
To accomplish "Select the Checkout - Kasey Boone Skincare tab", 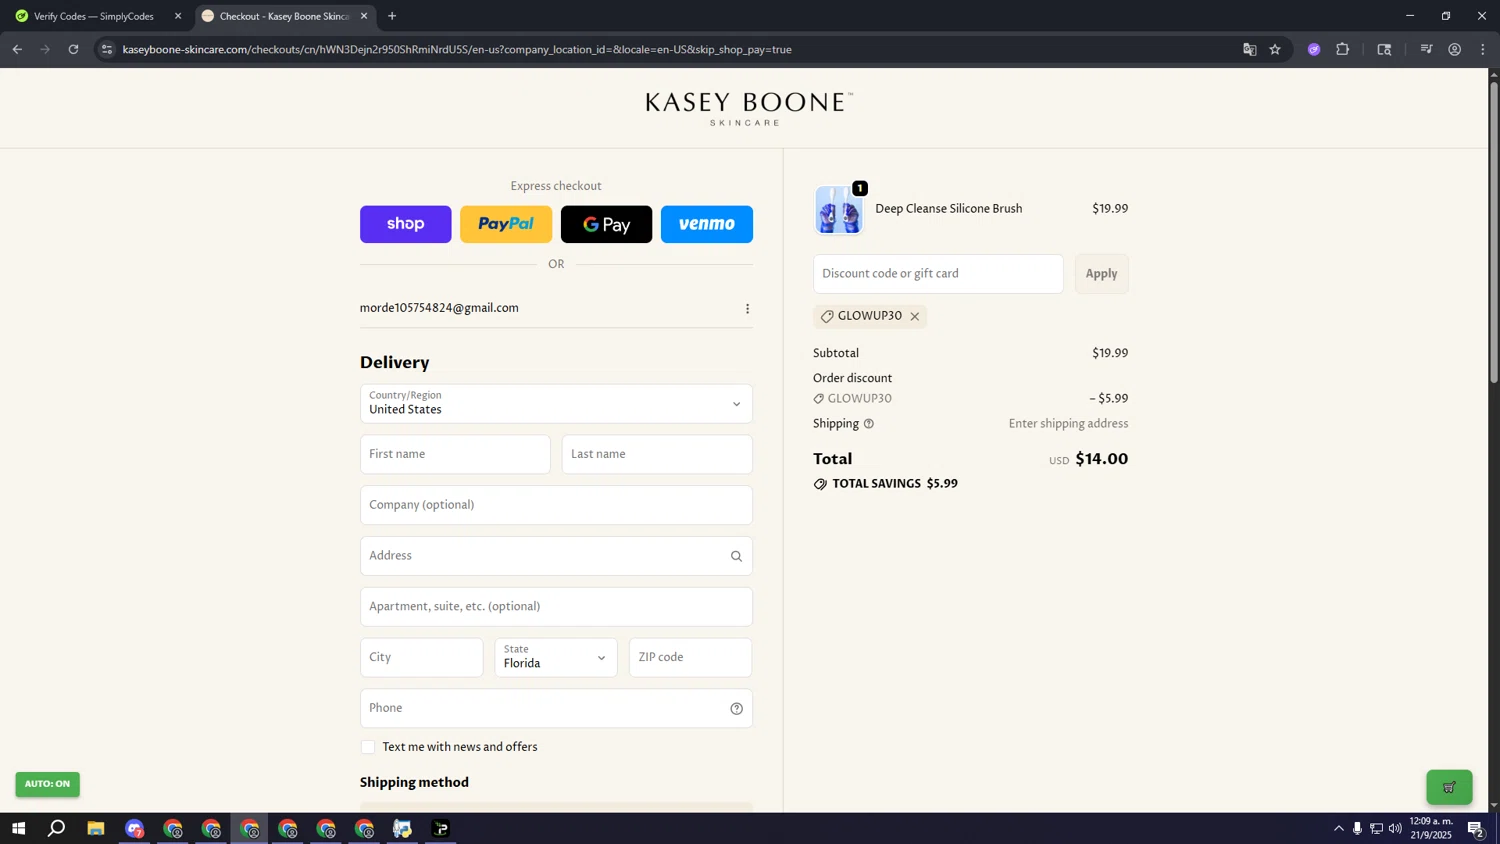I will 283,16.
